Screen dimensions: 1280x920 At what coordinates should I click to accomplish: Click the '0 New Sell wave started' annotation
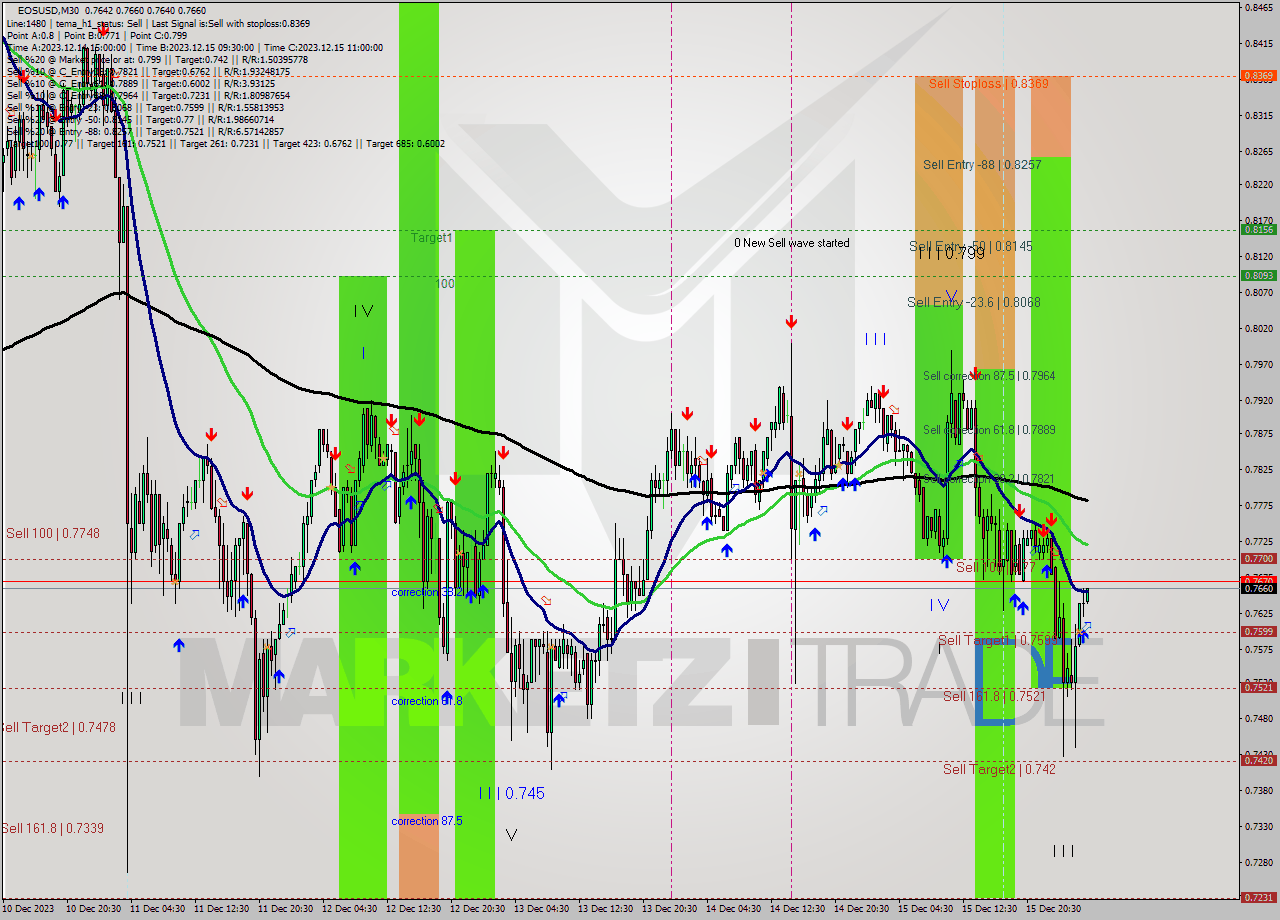pos(792,243)
